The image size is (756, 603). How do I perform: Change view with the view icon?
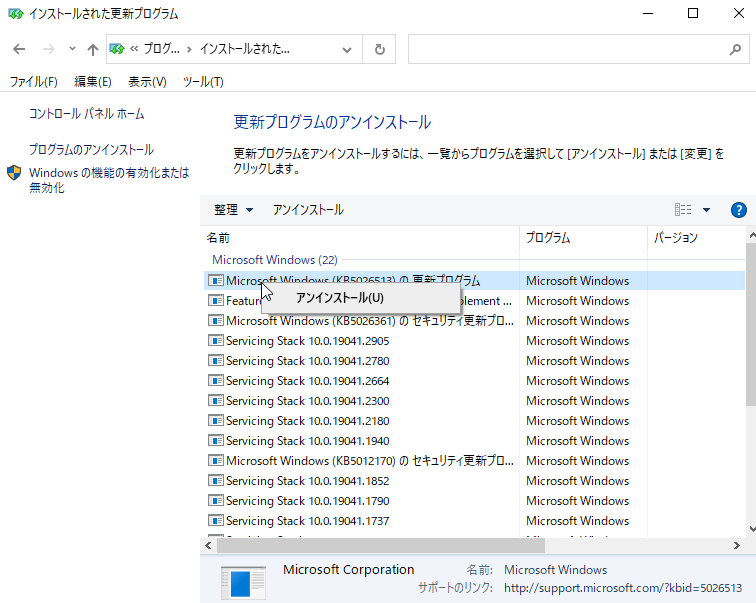tap(683, 210)
